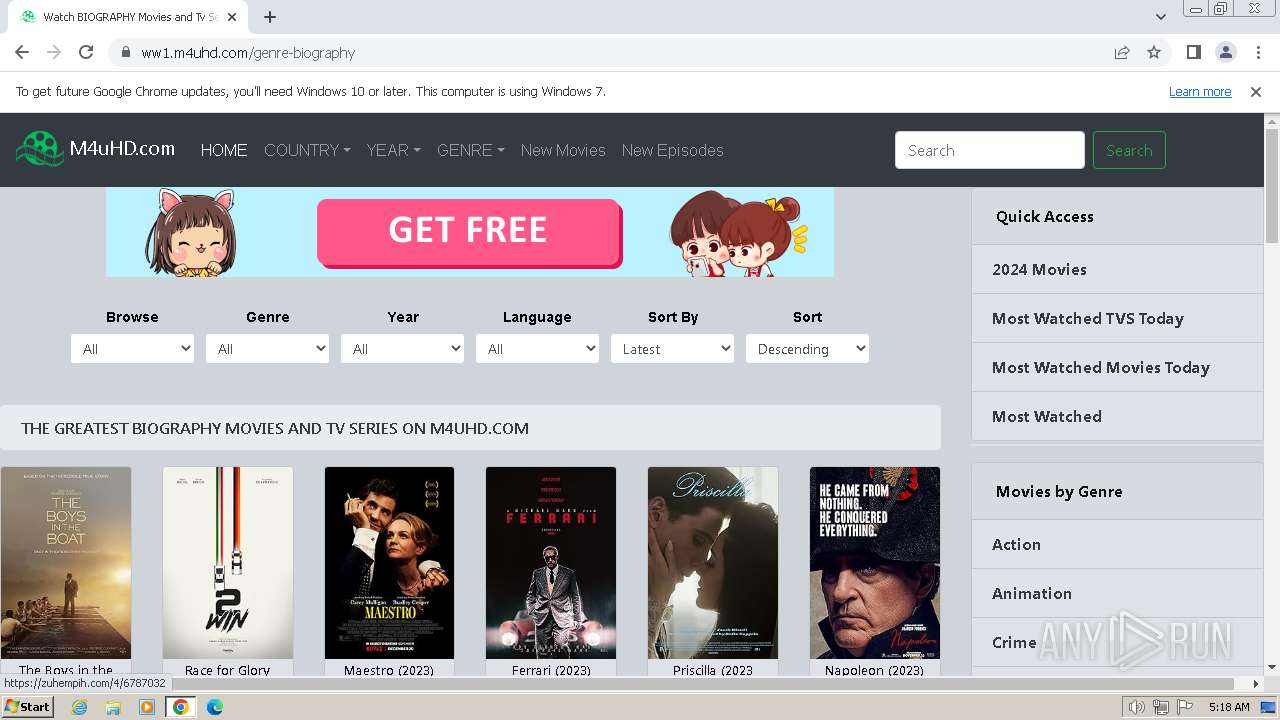Screen dimensions: 1280x720
Task: Open Microsoft Edge from the taskbar
Action: point(215,707)
